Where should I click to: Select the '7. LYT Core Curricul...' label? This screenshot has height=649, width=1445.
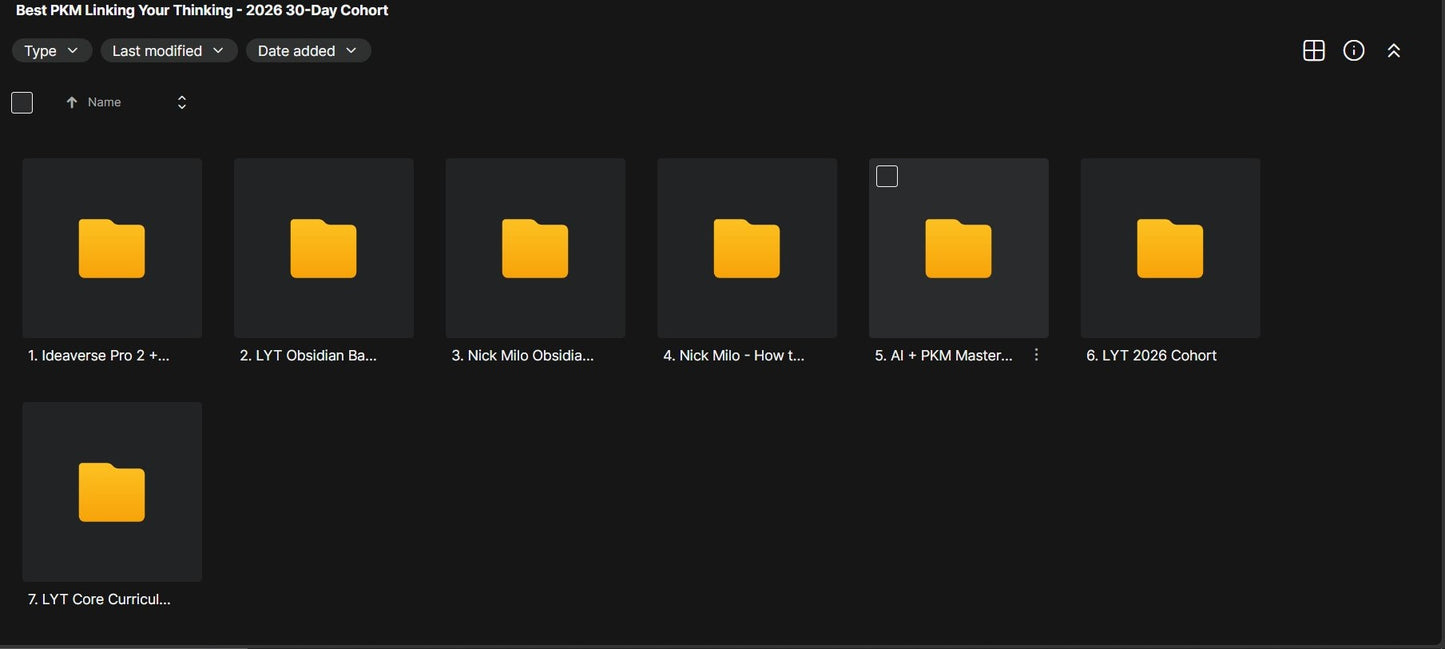click(99, 599)
